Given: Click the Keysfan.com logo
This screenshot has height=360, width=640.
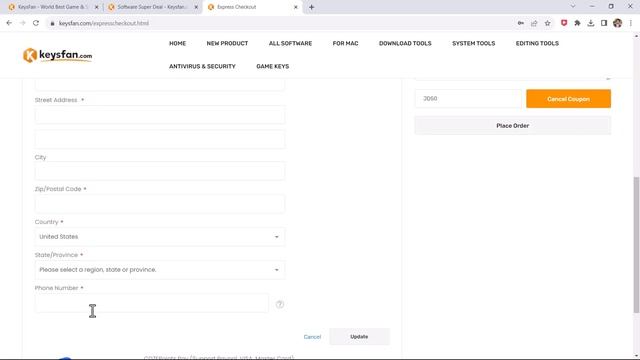Looking at the screenshot, I should pos(58,55).
